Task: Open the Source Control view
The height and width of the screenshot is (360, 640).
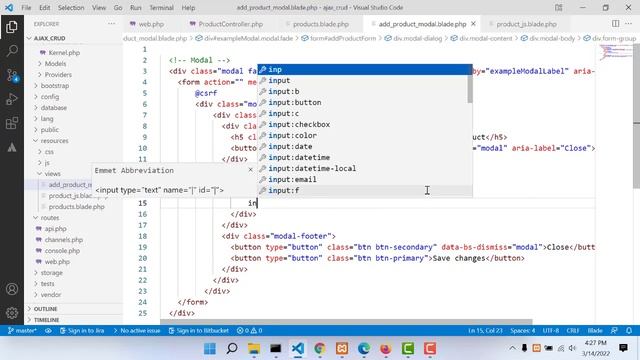Action: coord(12,75)
